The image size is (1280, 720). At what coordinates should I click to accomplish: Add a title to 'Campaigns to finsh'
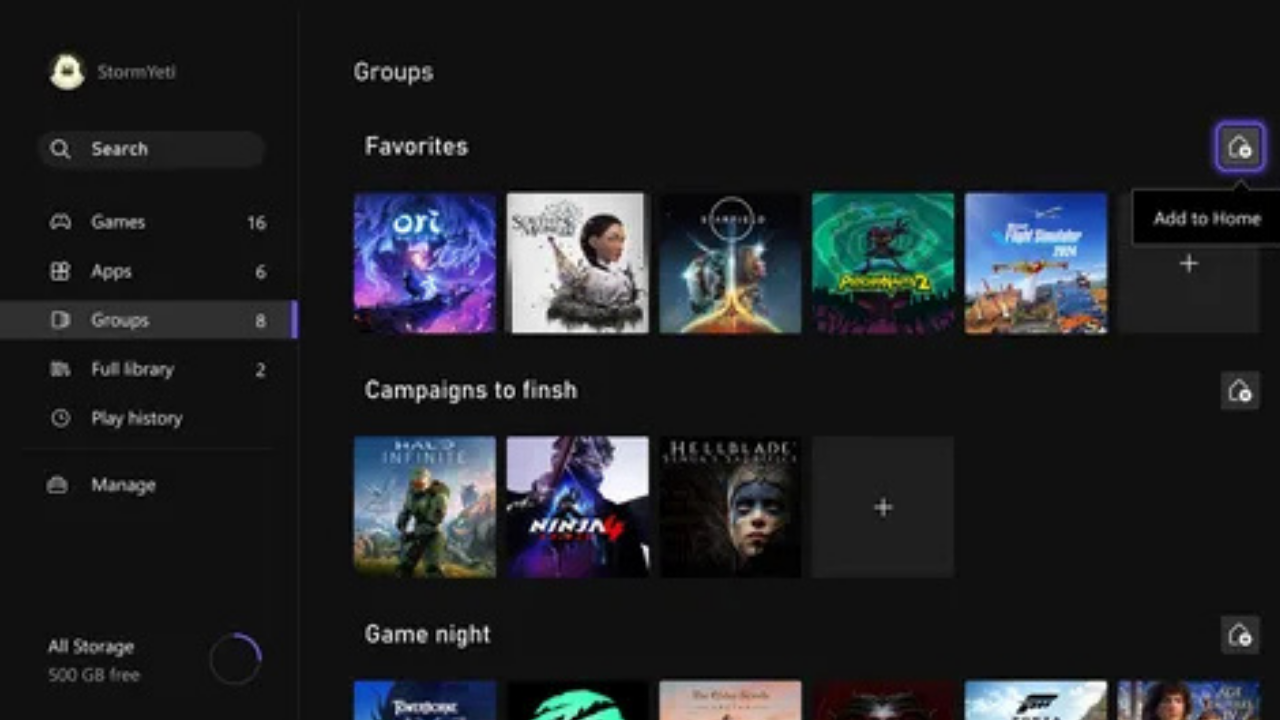(883, 507)
